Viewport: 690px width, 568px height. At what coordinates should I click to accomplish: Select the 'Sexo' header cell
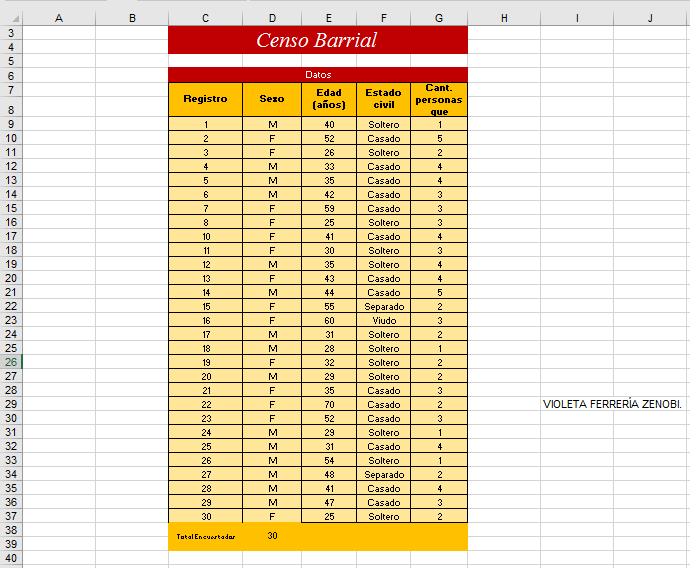[x=272, y=99]
